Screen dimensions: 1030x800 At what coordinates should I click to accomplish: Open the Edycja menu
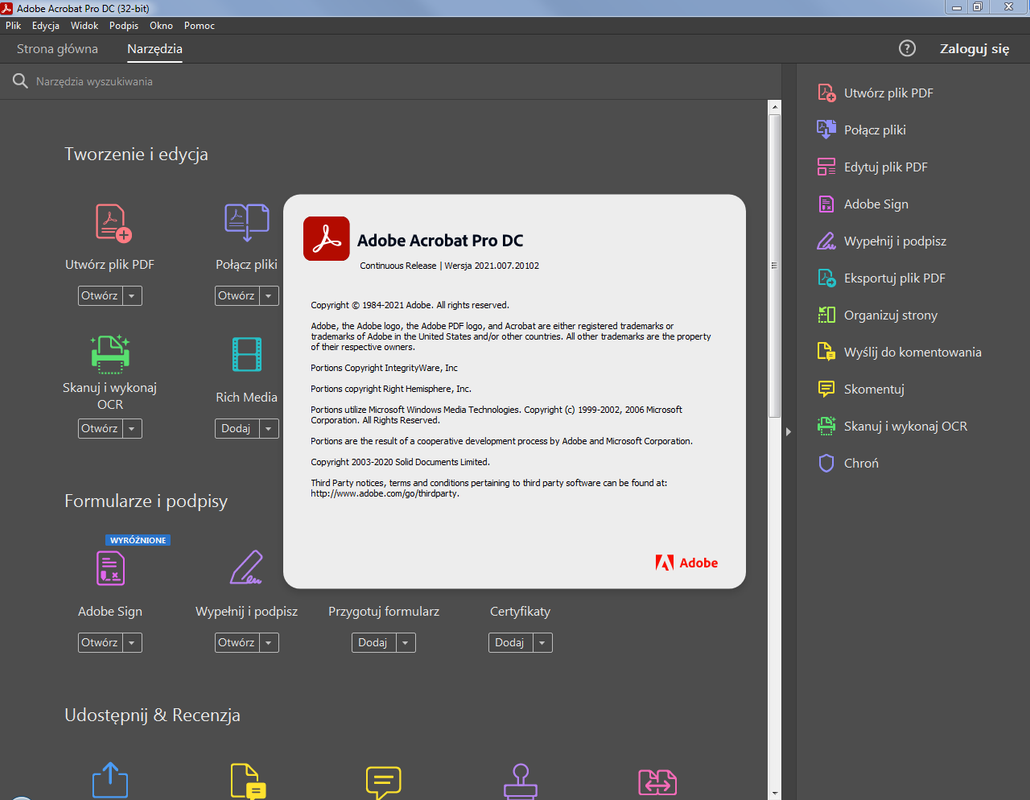click(45, 26)
